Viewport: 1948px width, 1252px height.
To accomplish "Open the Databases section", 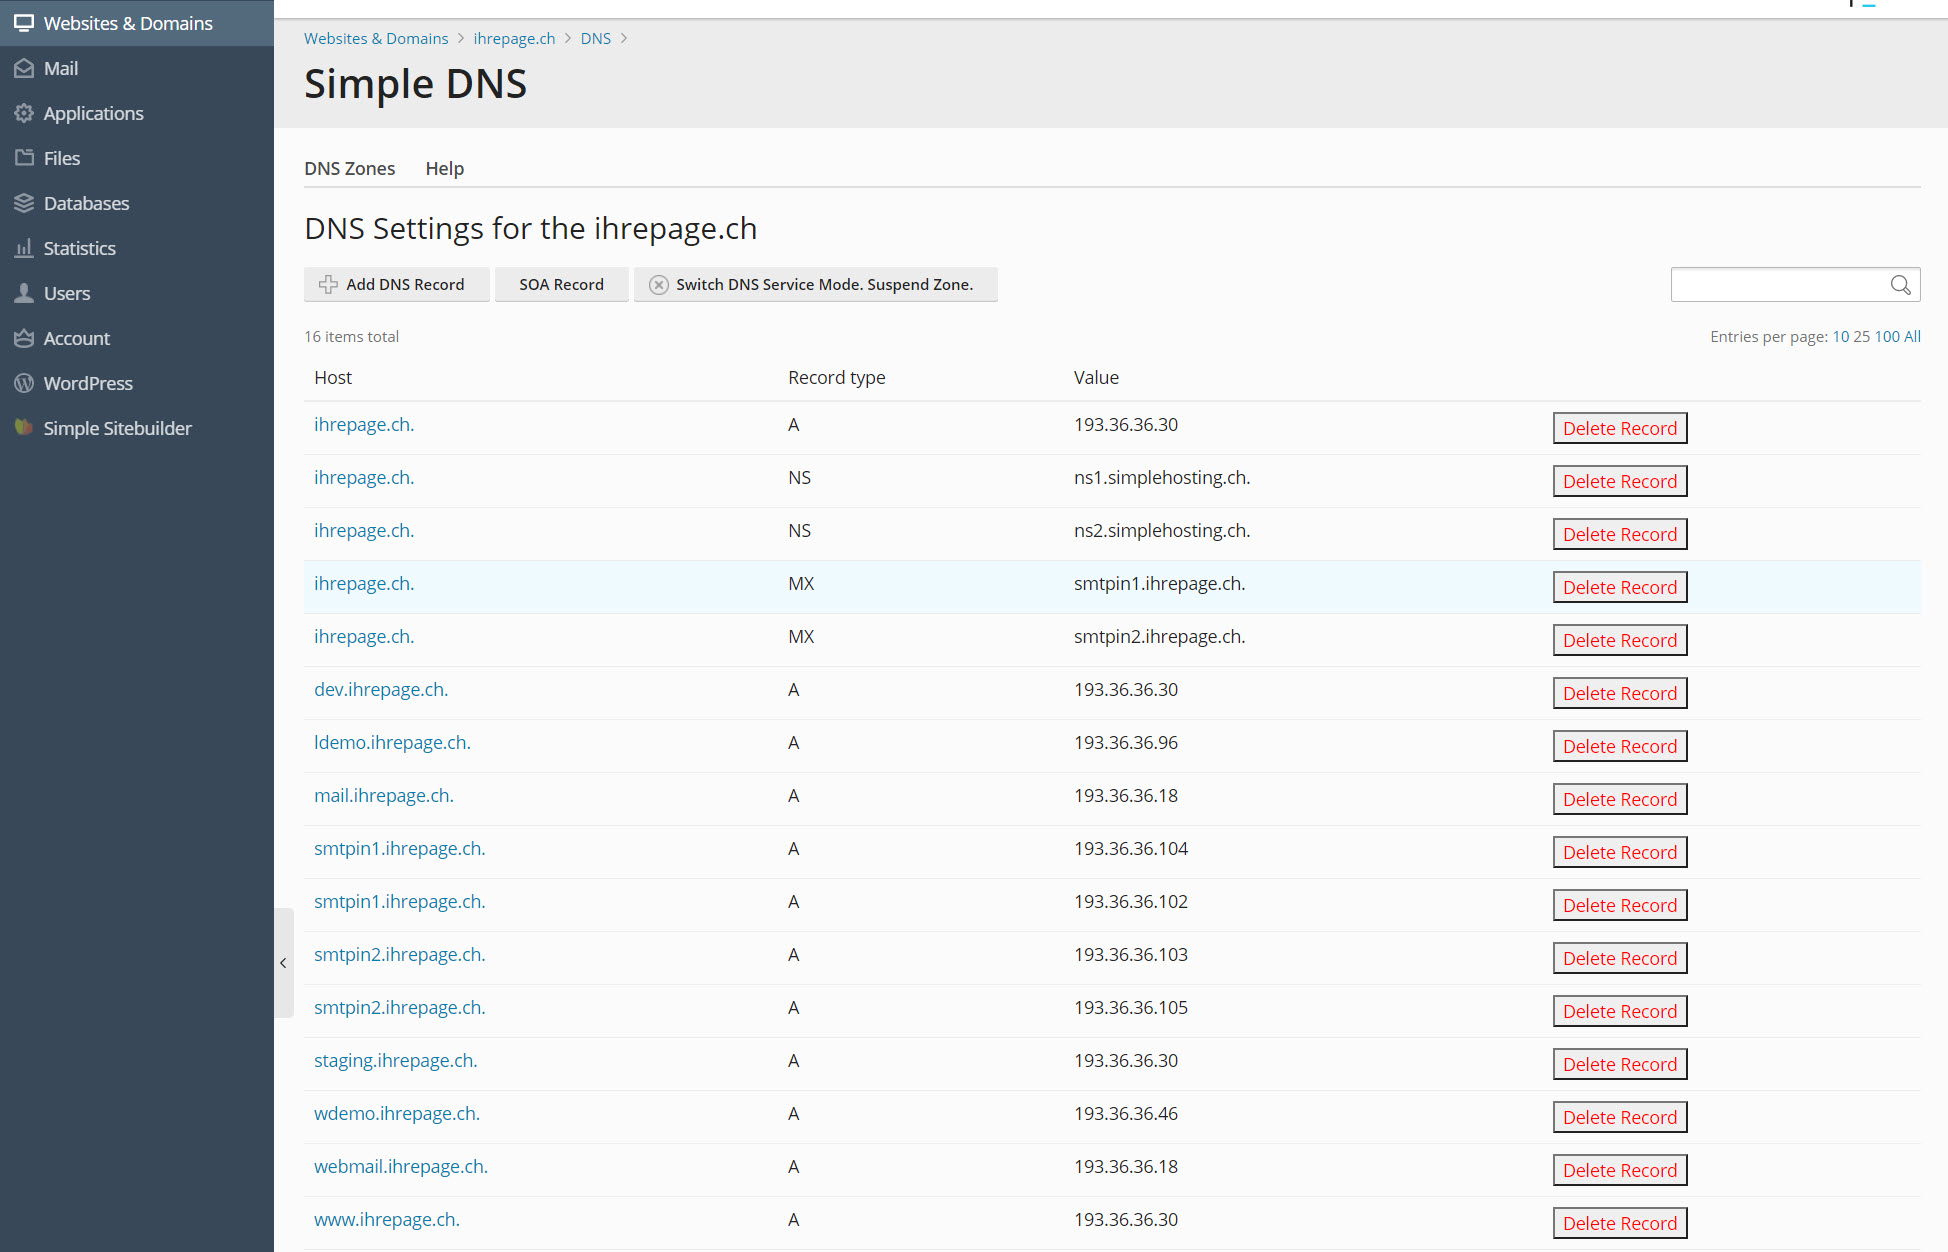I will [x=86, y=203].
